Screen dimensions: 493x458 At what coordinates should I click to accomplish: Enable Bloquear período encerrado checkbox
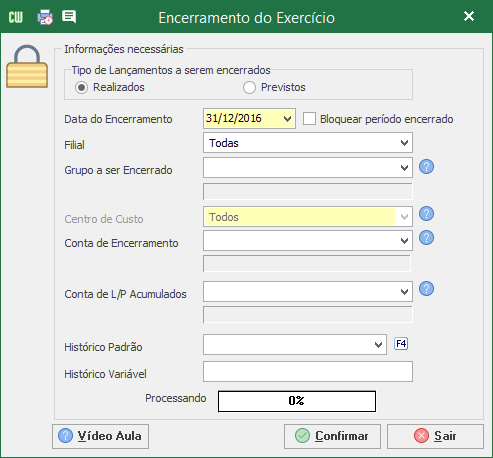(x=309, y=119)
